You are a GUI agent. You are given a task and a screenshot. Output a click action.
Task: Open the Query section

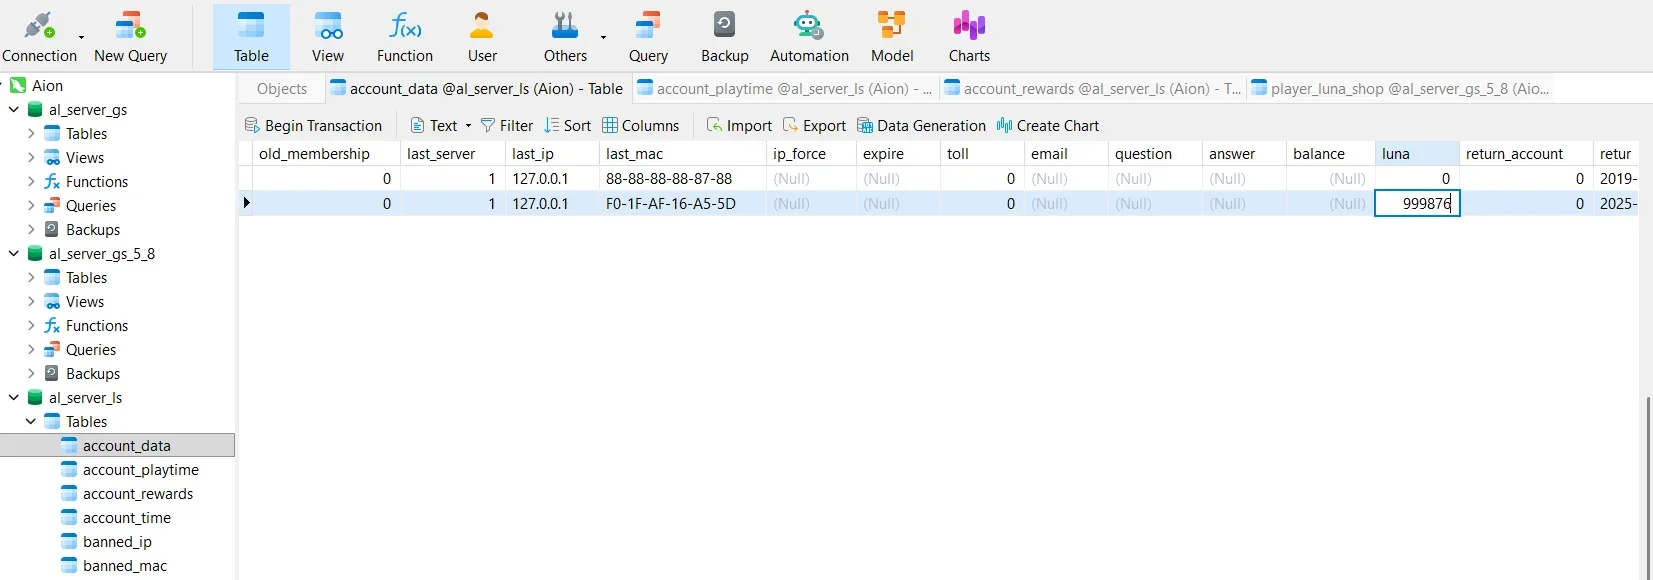coord(648,37)
